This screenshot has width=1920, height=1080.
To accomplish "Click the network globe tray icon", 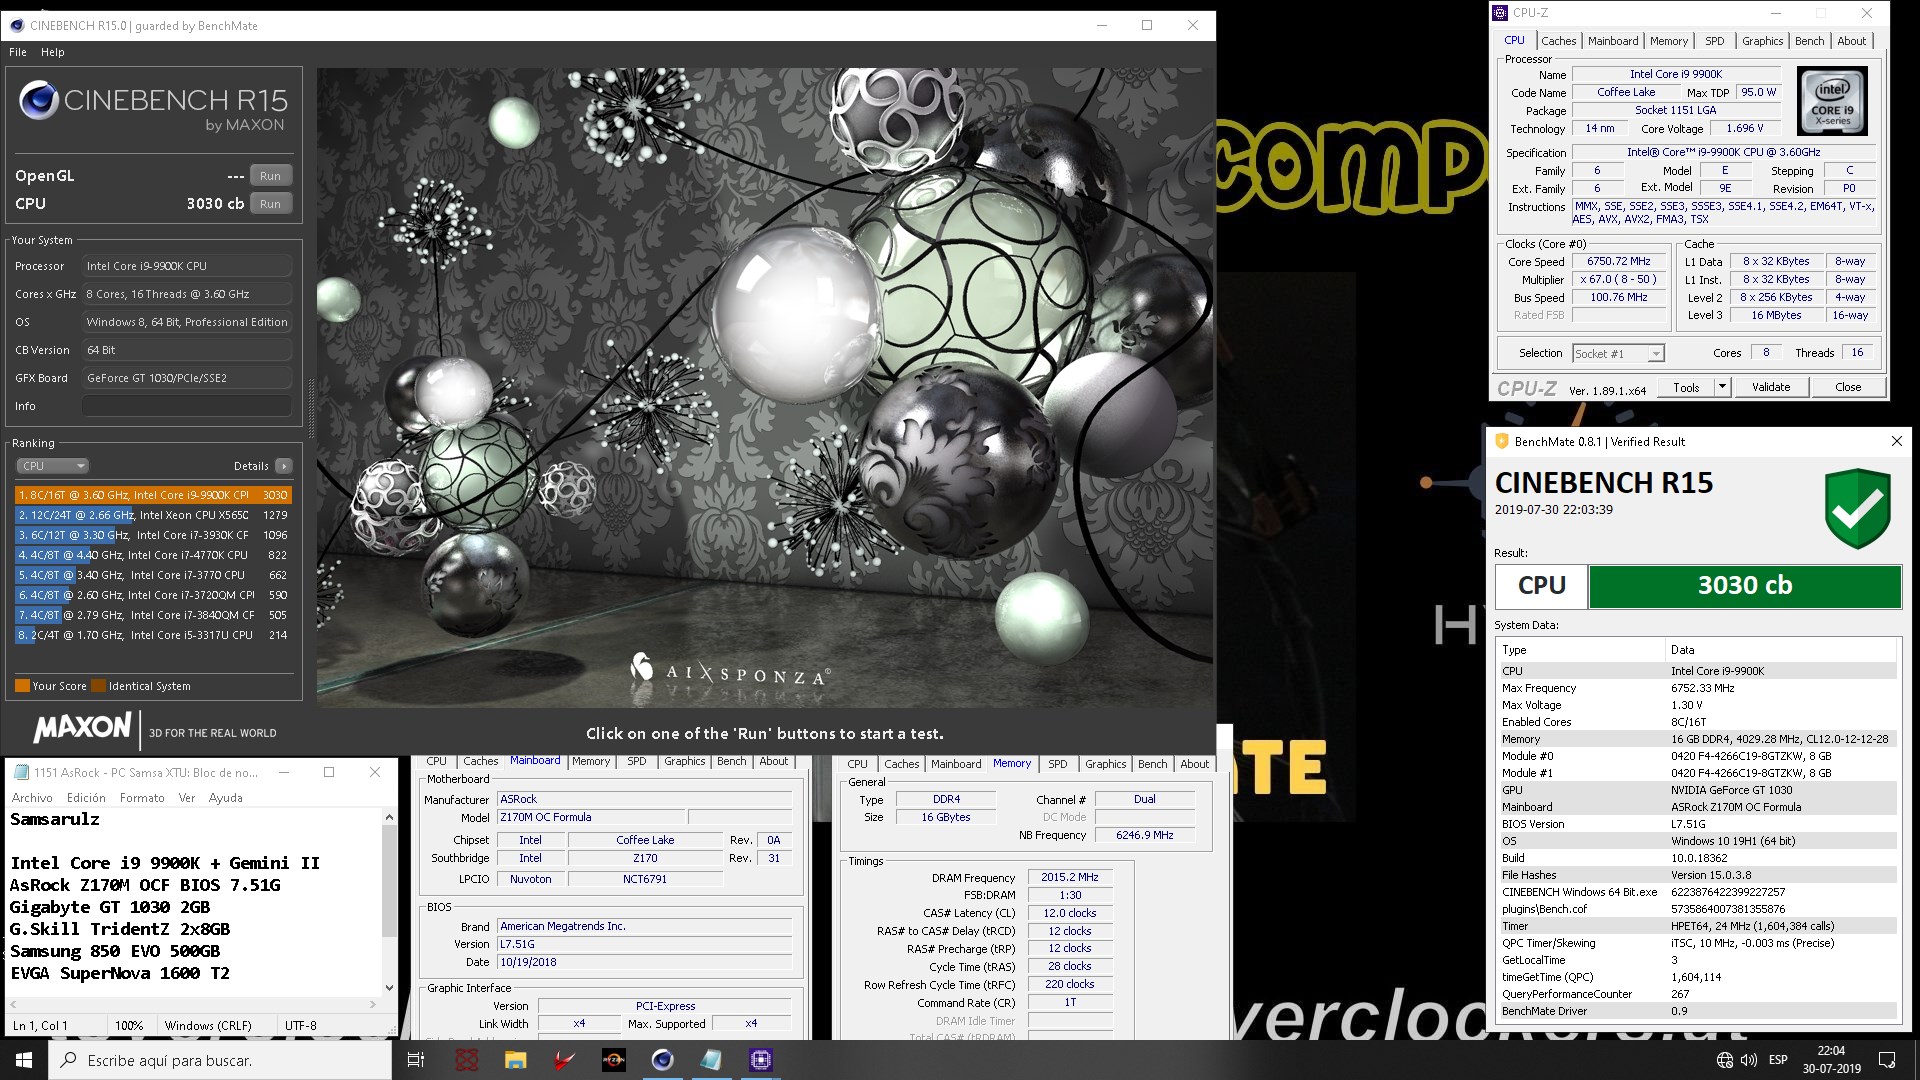I will click(x=1725, y=1060).
